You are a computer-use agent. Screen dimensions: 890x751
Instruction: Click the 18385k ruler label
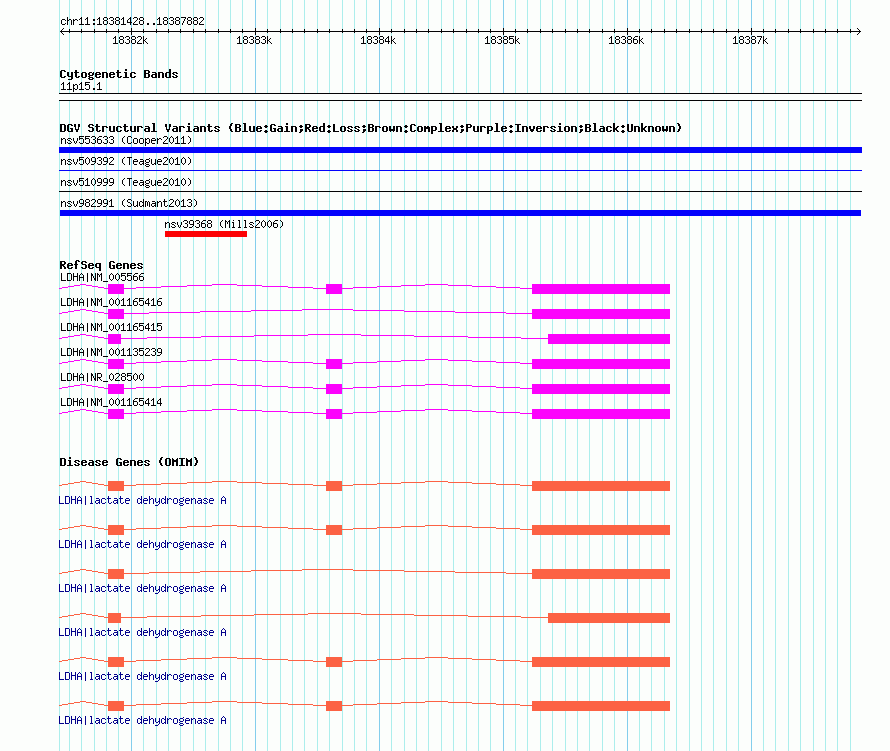502,40
